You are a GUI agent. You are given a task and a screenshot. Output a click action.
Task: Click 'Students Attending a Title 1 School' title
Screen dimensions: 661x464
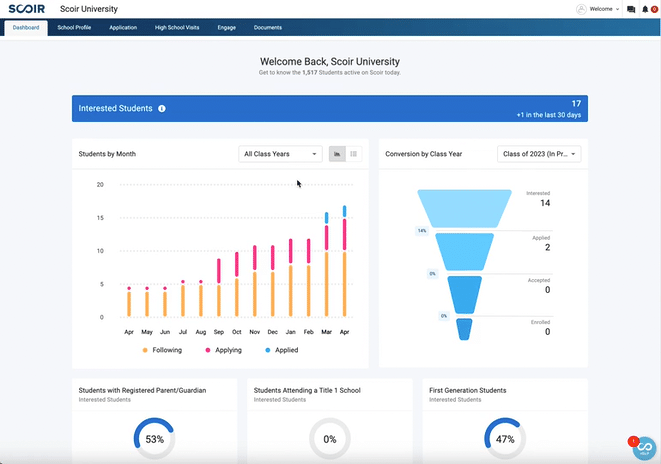(307, 391)
